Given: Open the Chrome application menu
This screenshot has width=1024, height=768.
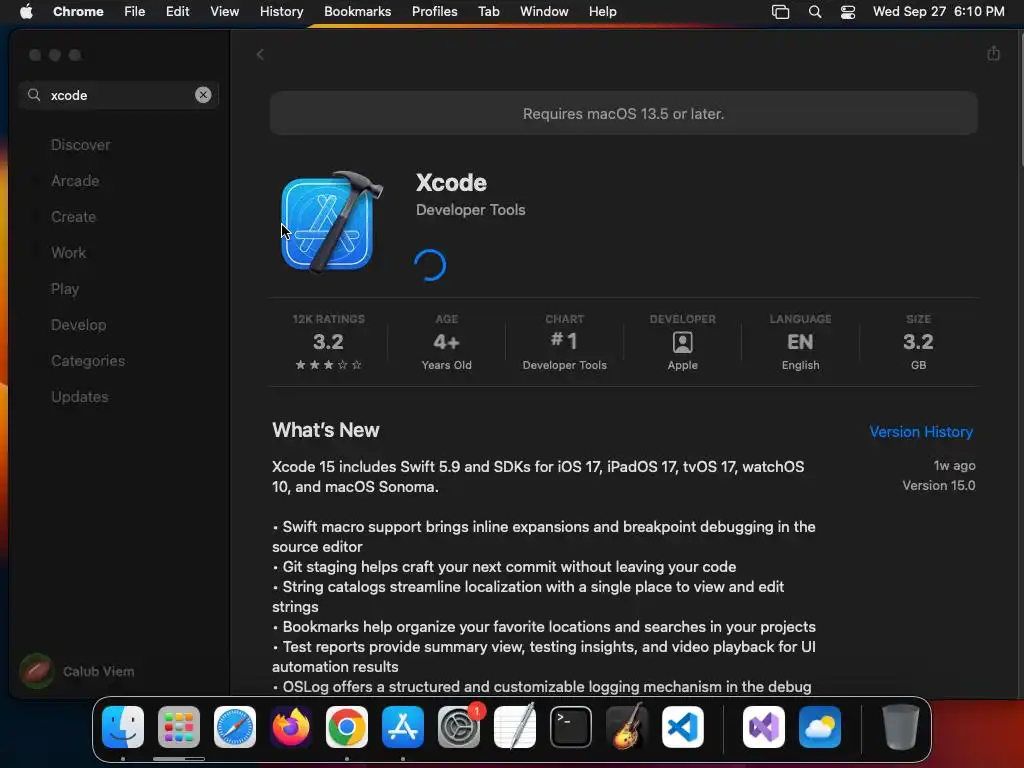Looking at the screenshot, I should tap(78, 12).
